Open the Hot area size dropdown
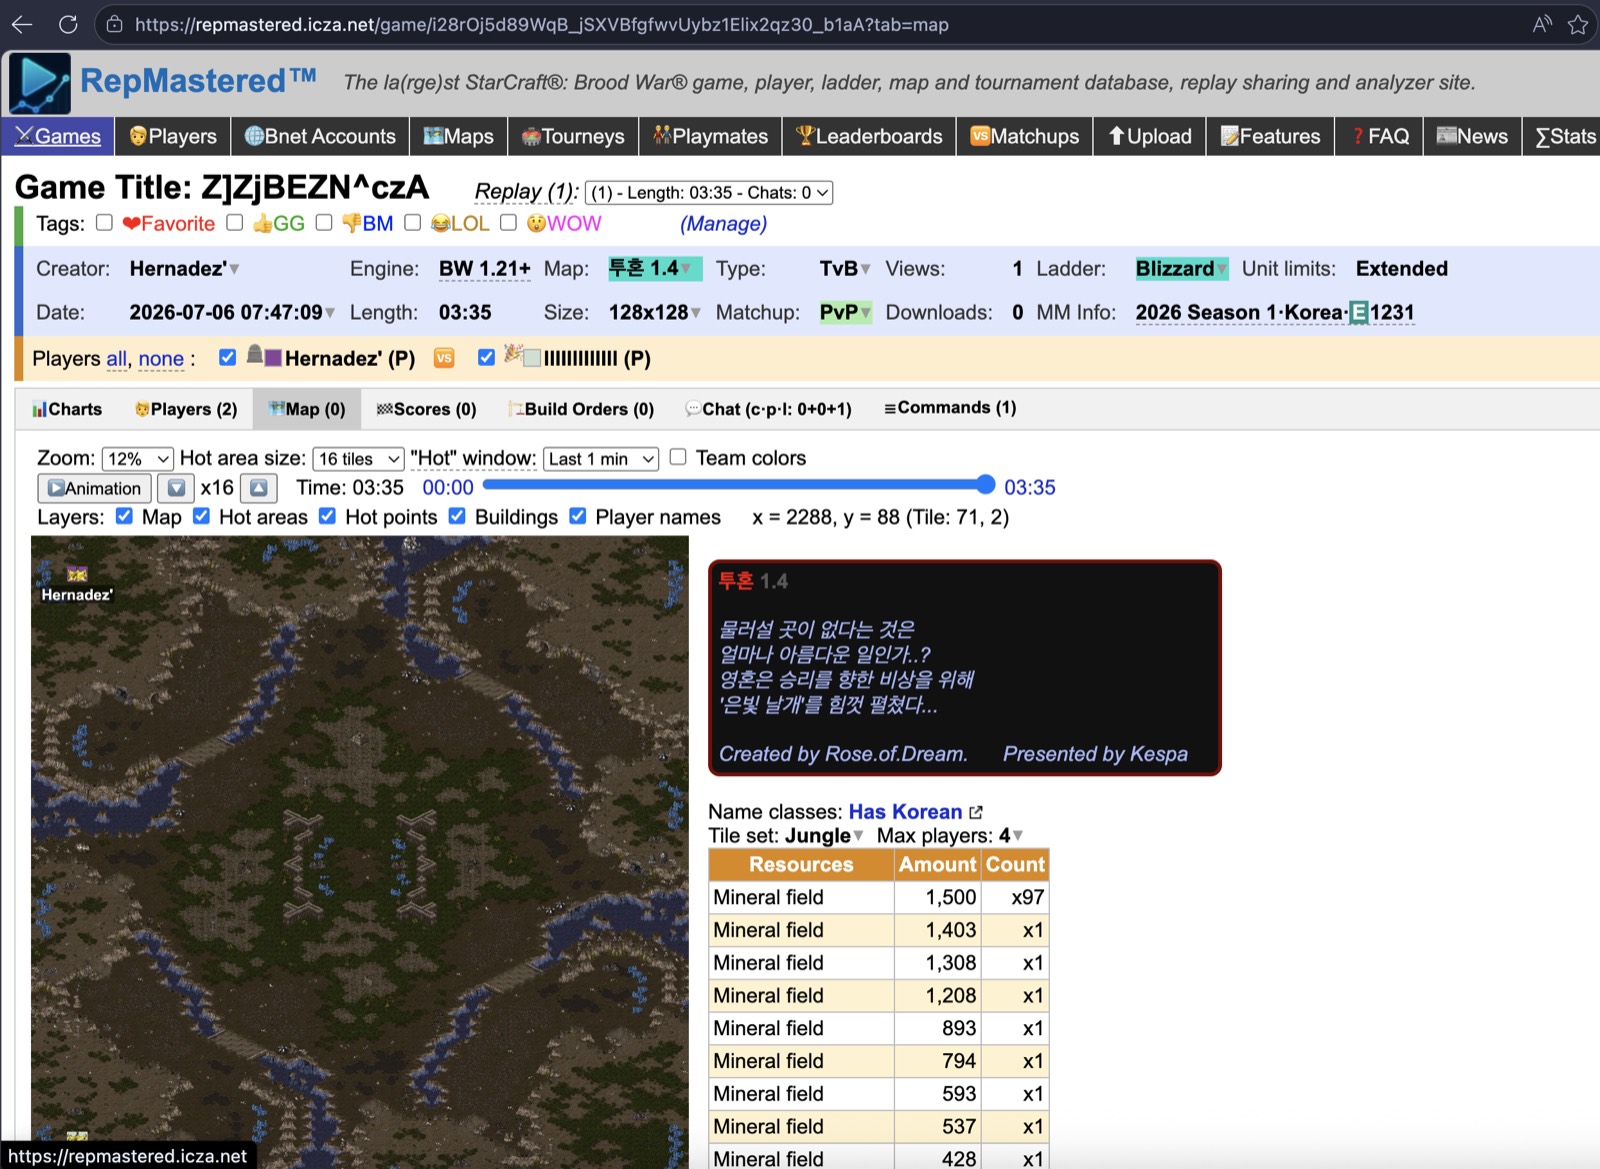Viewport: 1600px width, 1169px height. tap(358, 459)
